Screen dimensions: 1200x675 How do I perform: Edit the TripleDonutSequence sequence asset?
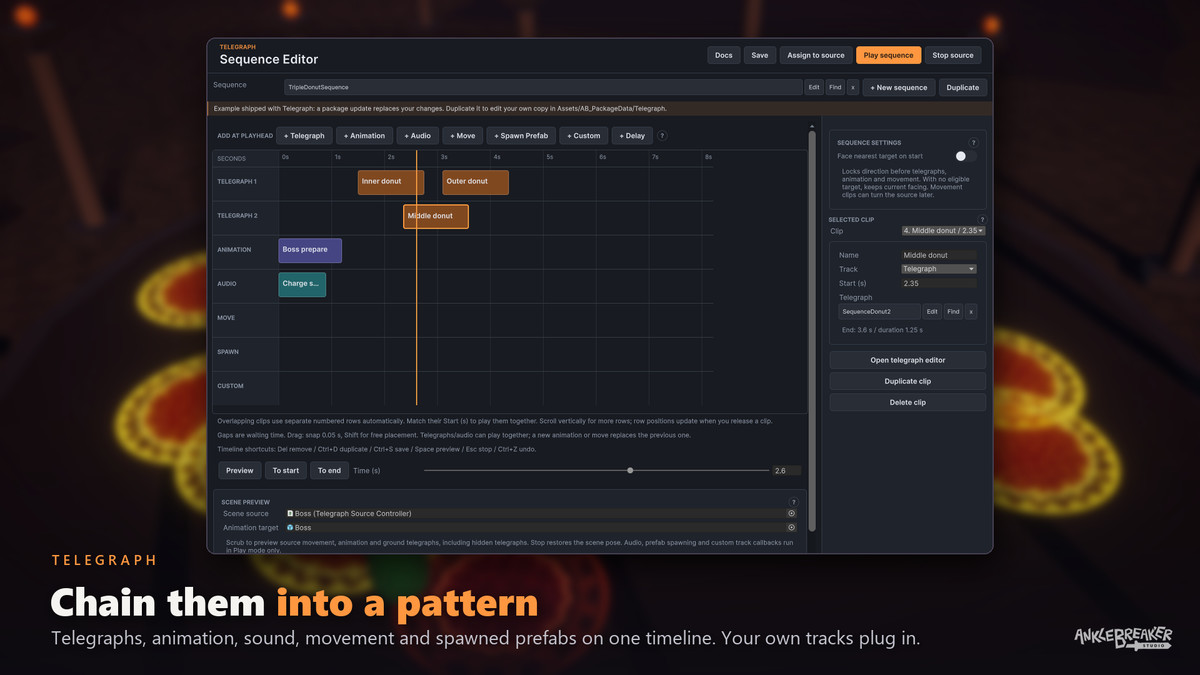814,88
